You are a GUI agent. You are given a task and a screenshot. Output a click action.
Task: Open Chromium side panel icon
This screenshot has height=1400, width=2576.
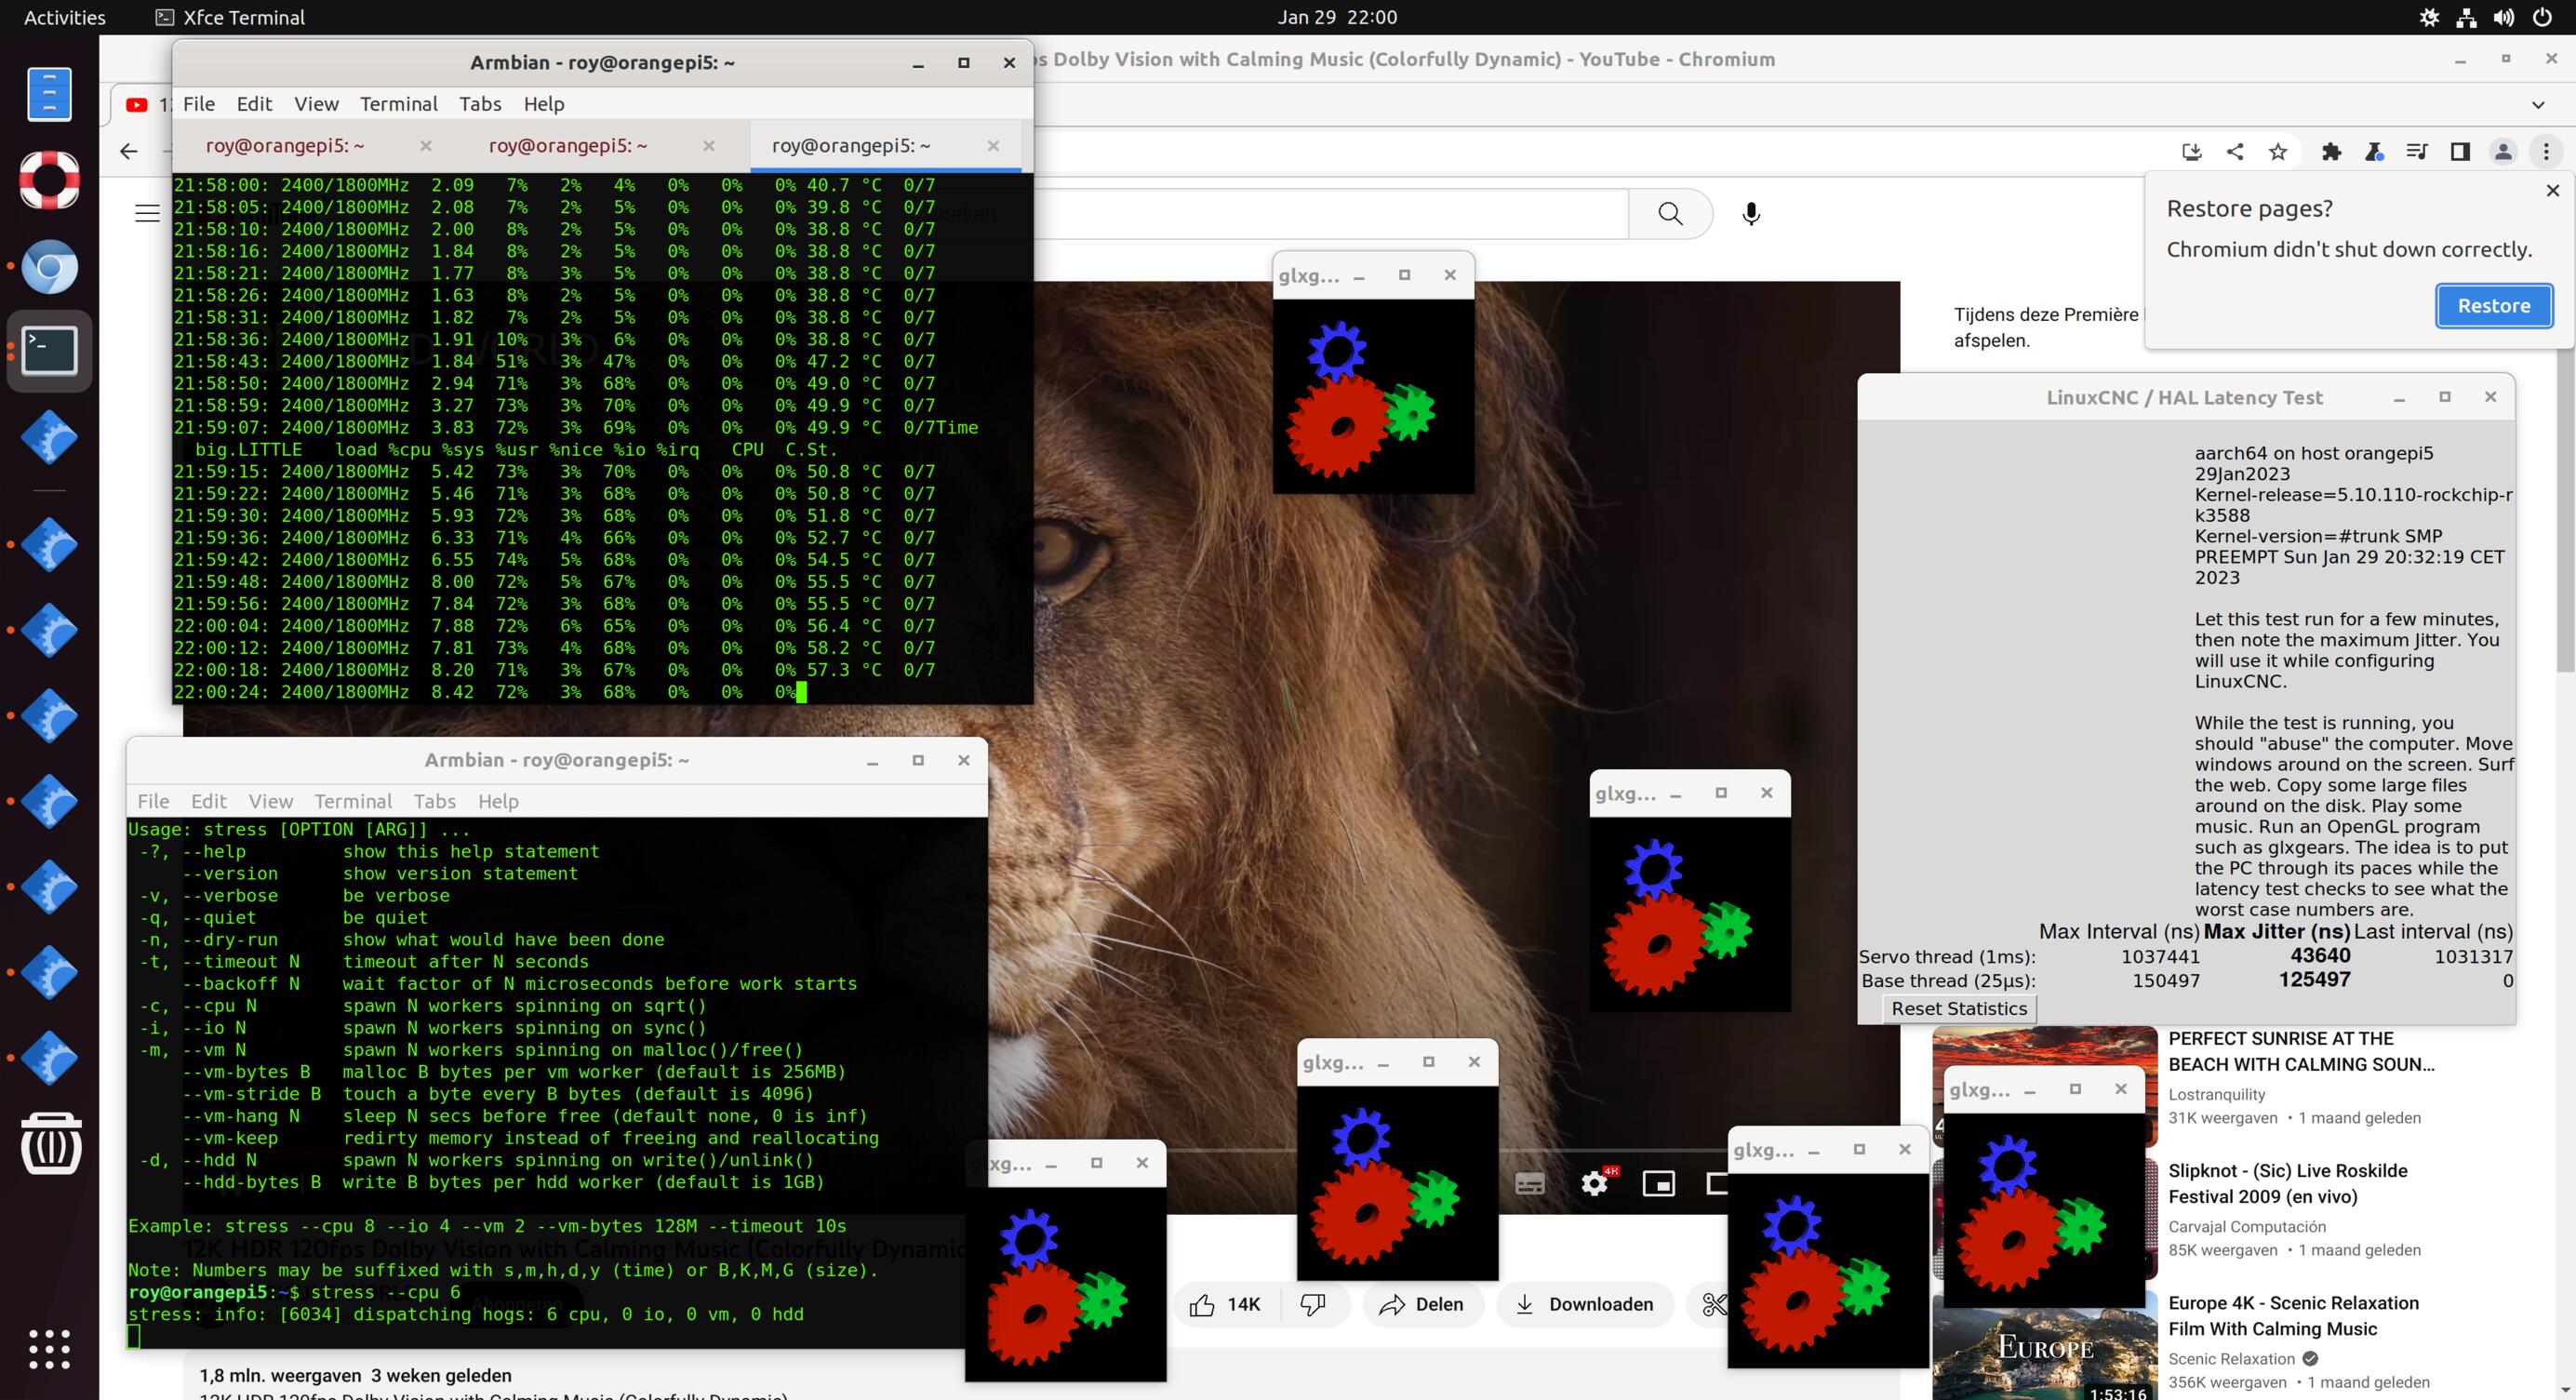2460,152
